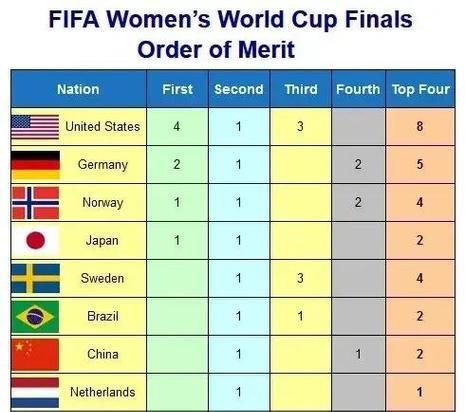Select the China flag icon
465x412 pixels.
tap(35, 355)
